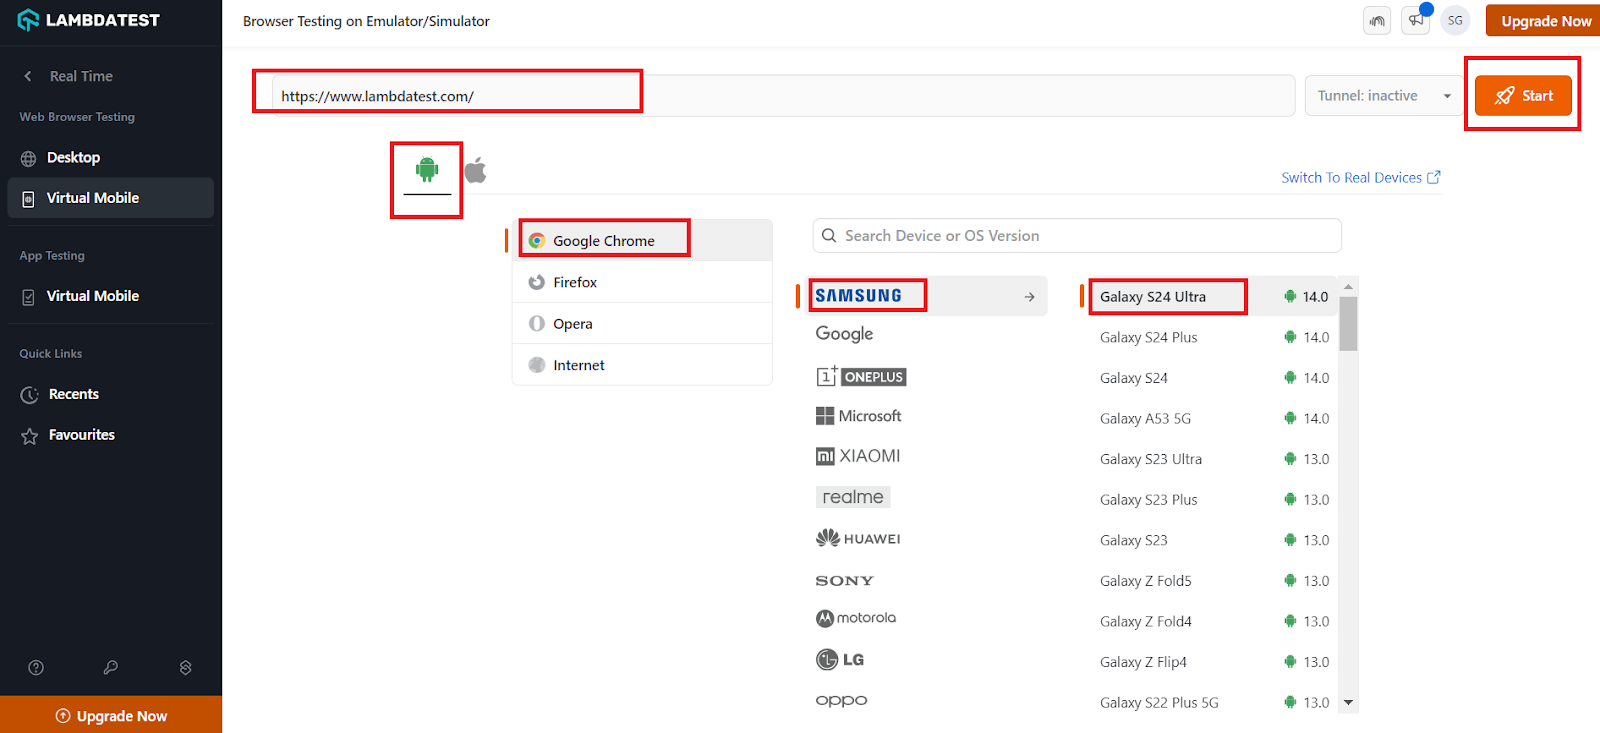Screen dimensions: 1600x733
Task: Select the plain Galaxy S24 device
Action: coord(1211,378)
